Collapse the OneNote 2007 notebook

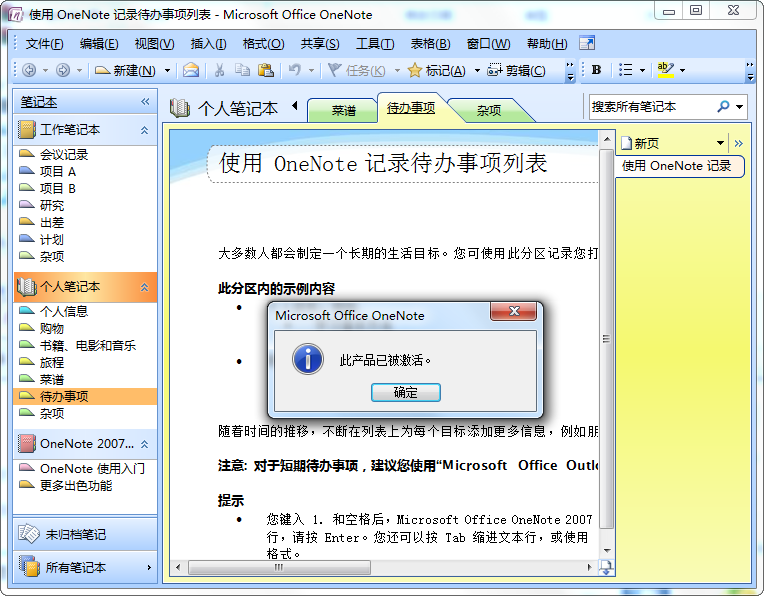[144, 444]
